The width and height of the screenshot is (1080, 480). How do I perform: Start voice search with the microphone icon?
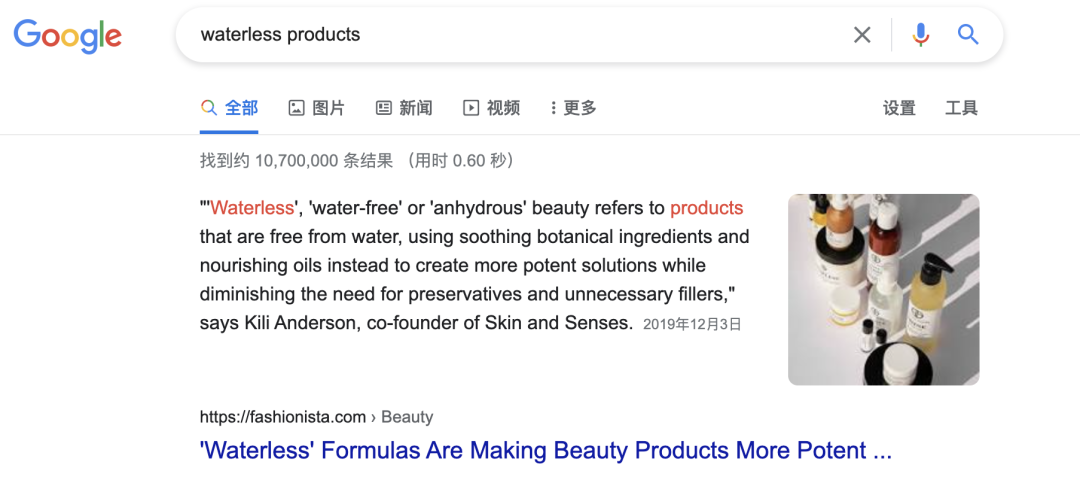(920, 34)
